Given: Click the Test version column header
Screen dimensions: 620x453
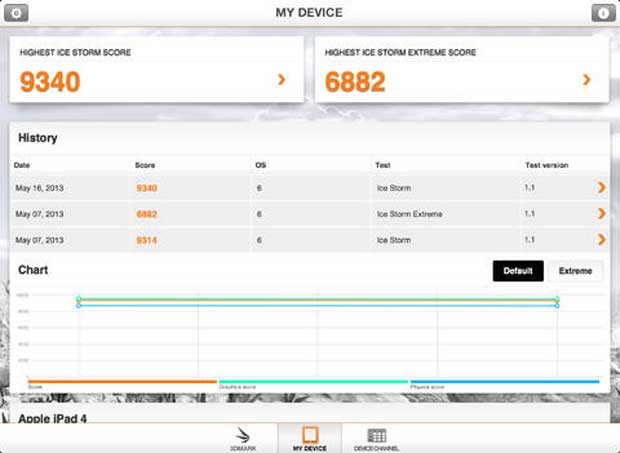Looking at the screenshot, I should (x=546, y=165).
